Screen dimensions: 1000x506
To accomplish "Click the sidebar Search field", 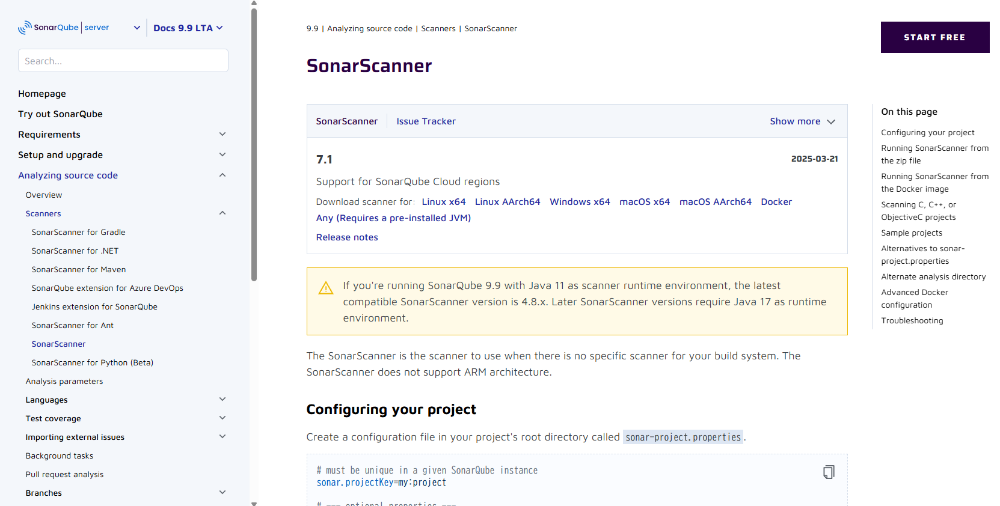I will pyautogui.click(x=123, y=61).
